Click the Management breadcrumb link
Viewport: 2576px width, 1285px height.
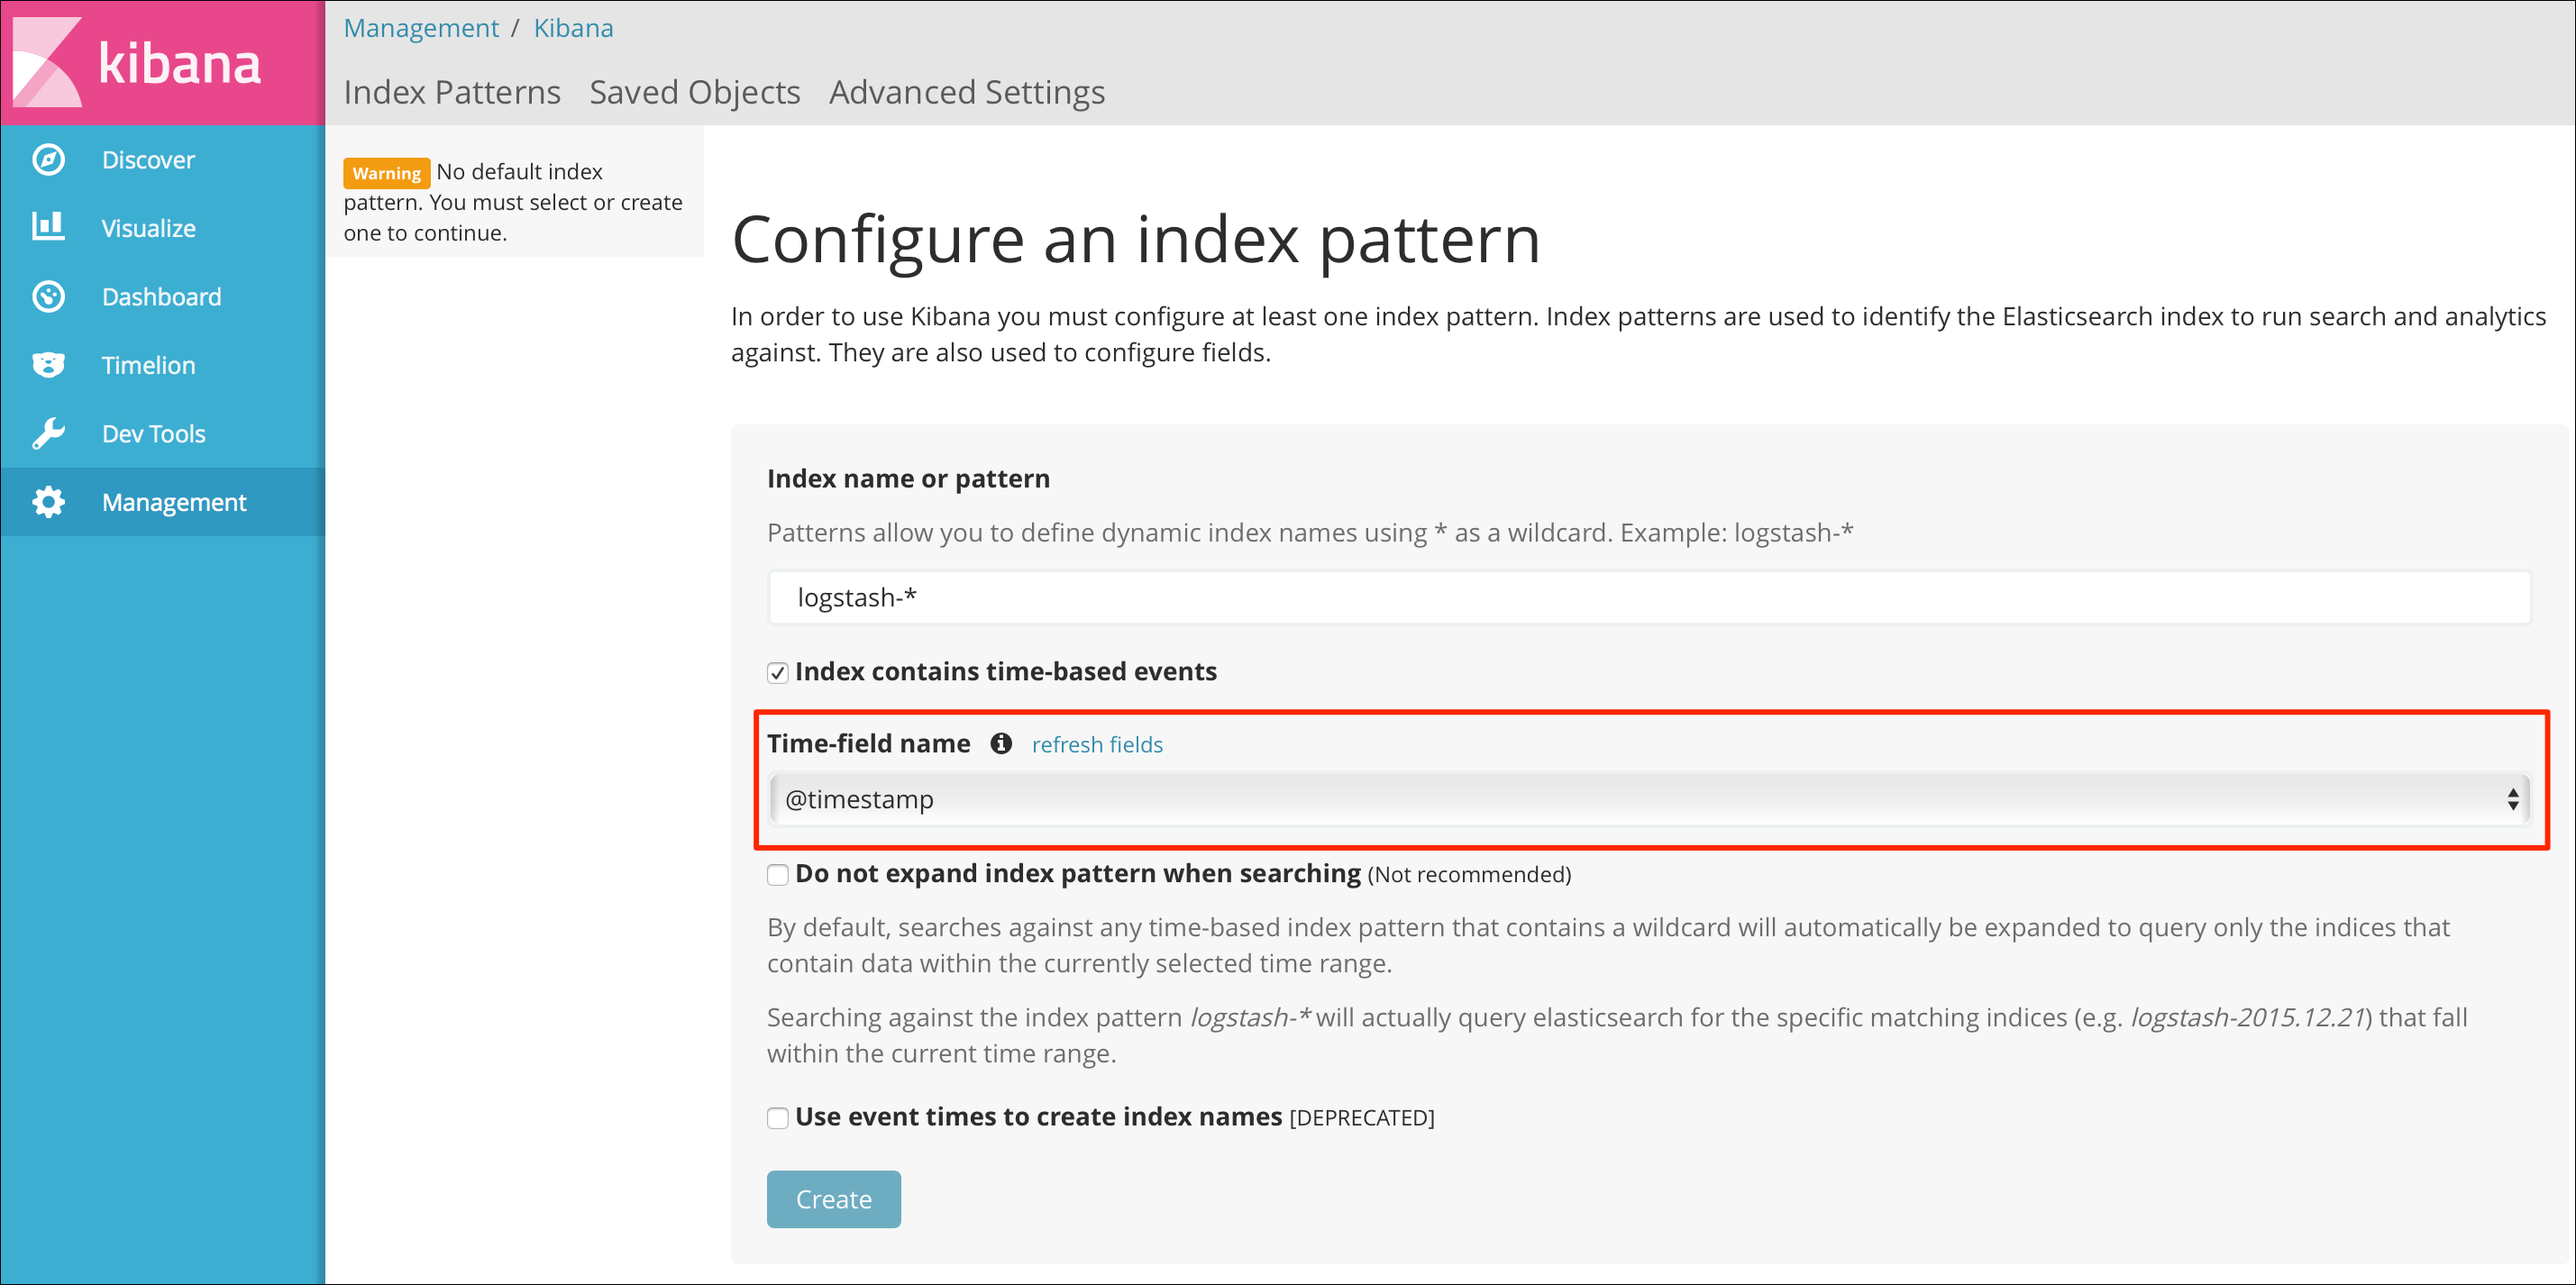coord(421,28)
